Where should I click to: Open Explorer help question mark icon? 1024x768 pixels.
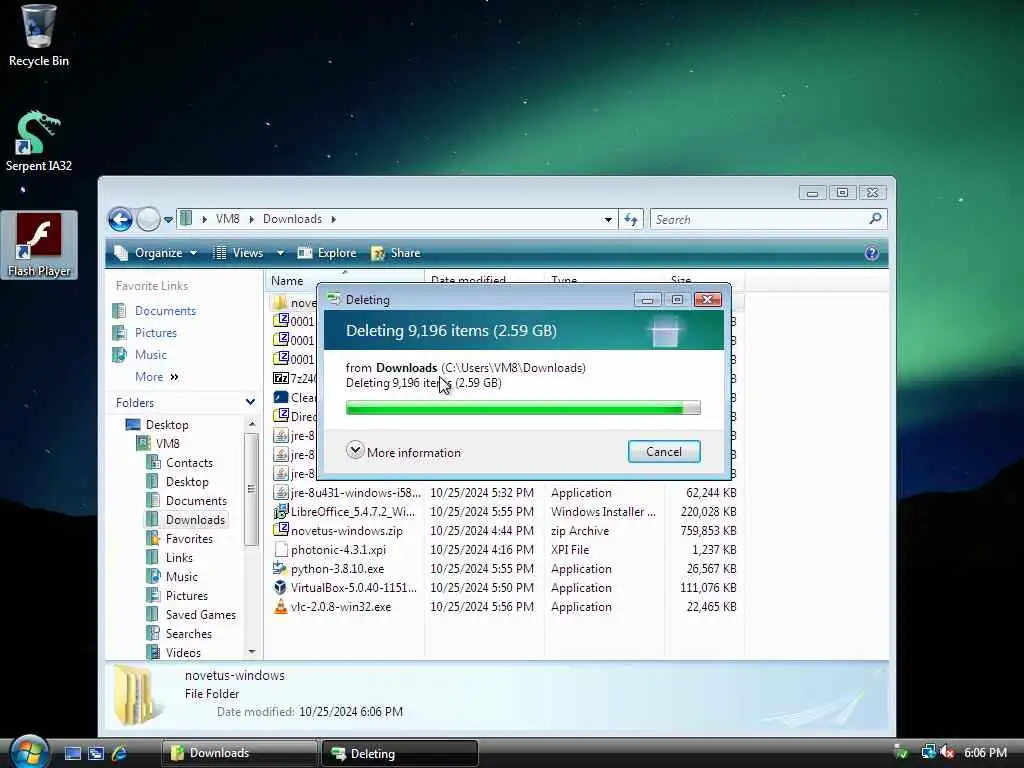click(x=871, y=253)
